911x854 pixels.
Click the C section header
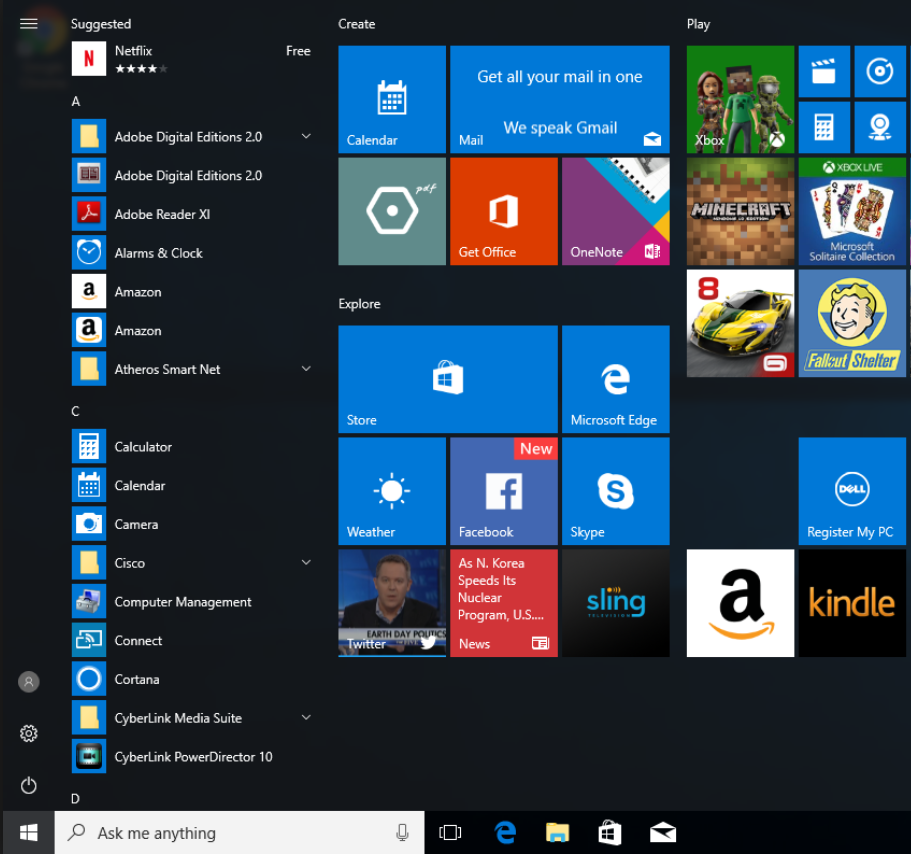75,411
